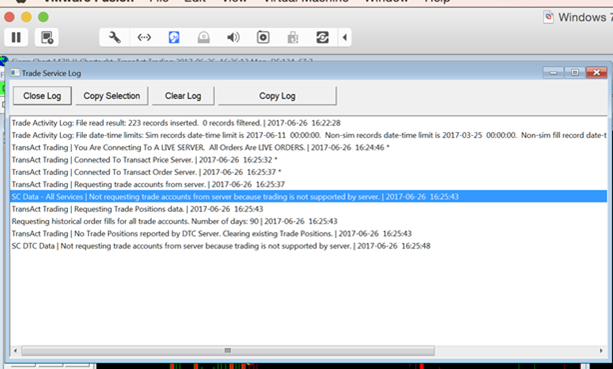Select 'Connected To Transact Order Server' line

(x=308, y=172)
